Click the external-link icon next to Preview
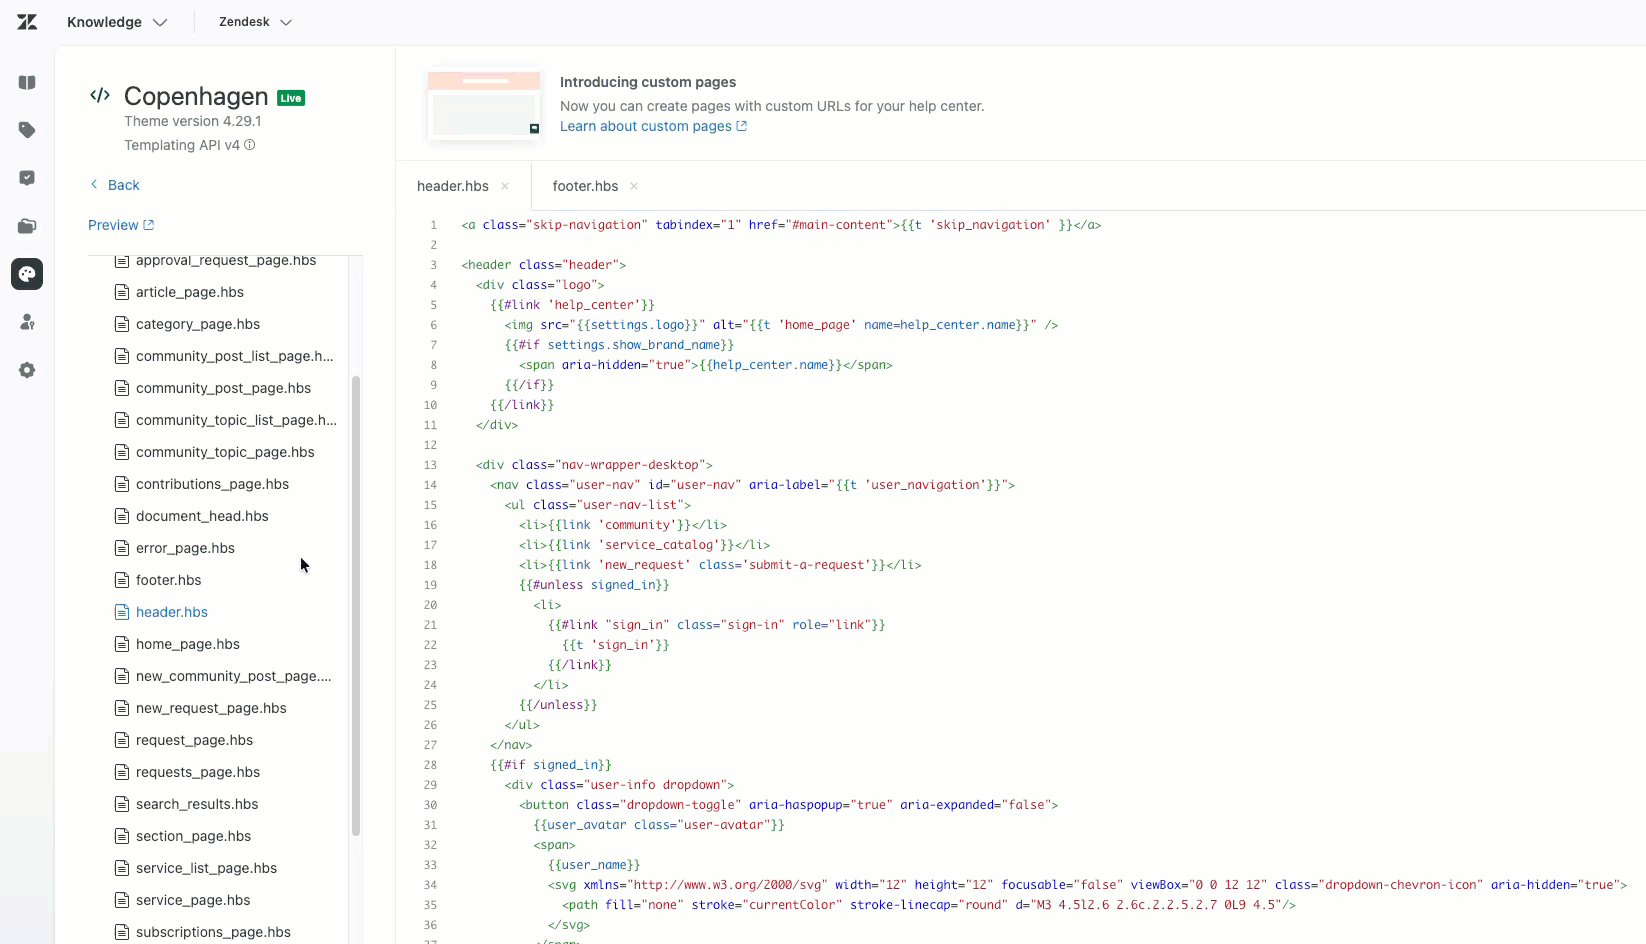The height and width of the screenshot is (944, 1646). point(148,225)
